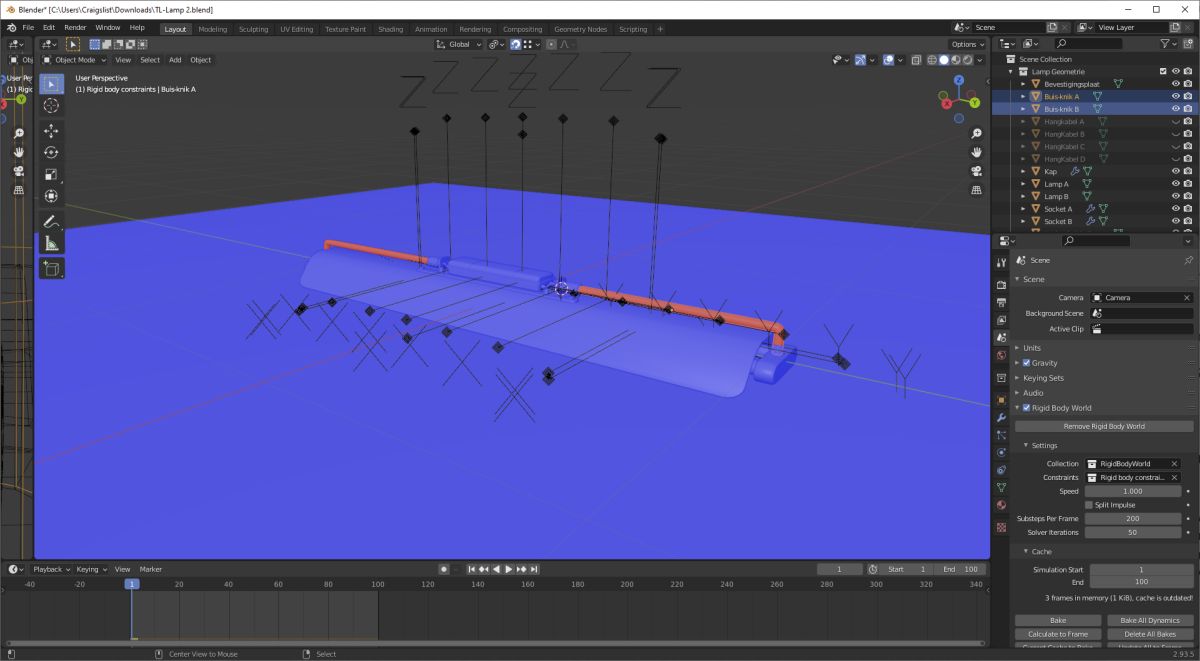This screenshot has height=661, width=1200.
Task: Click the Blender logo menu icon
Action: click(11, 27)
